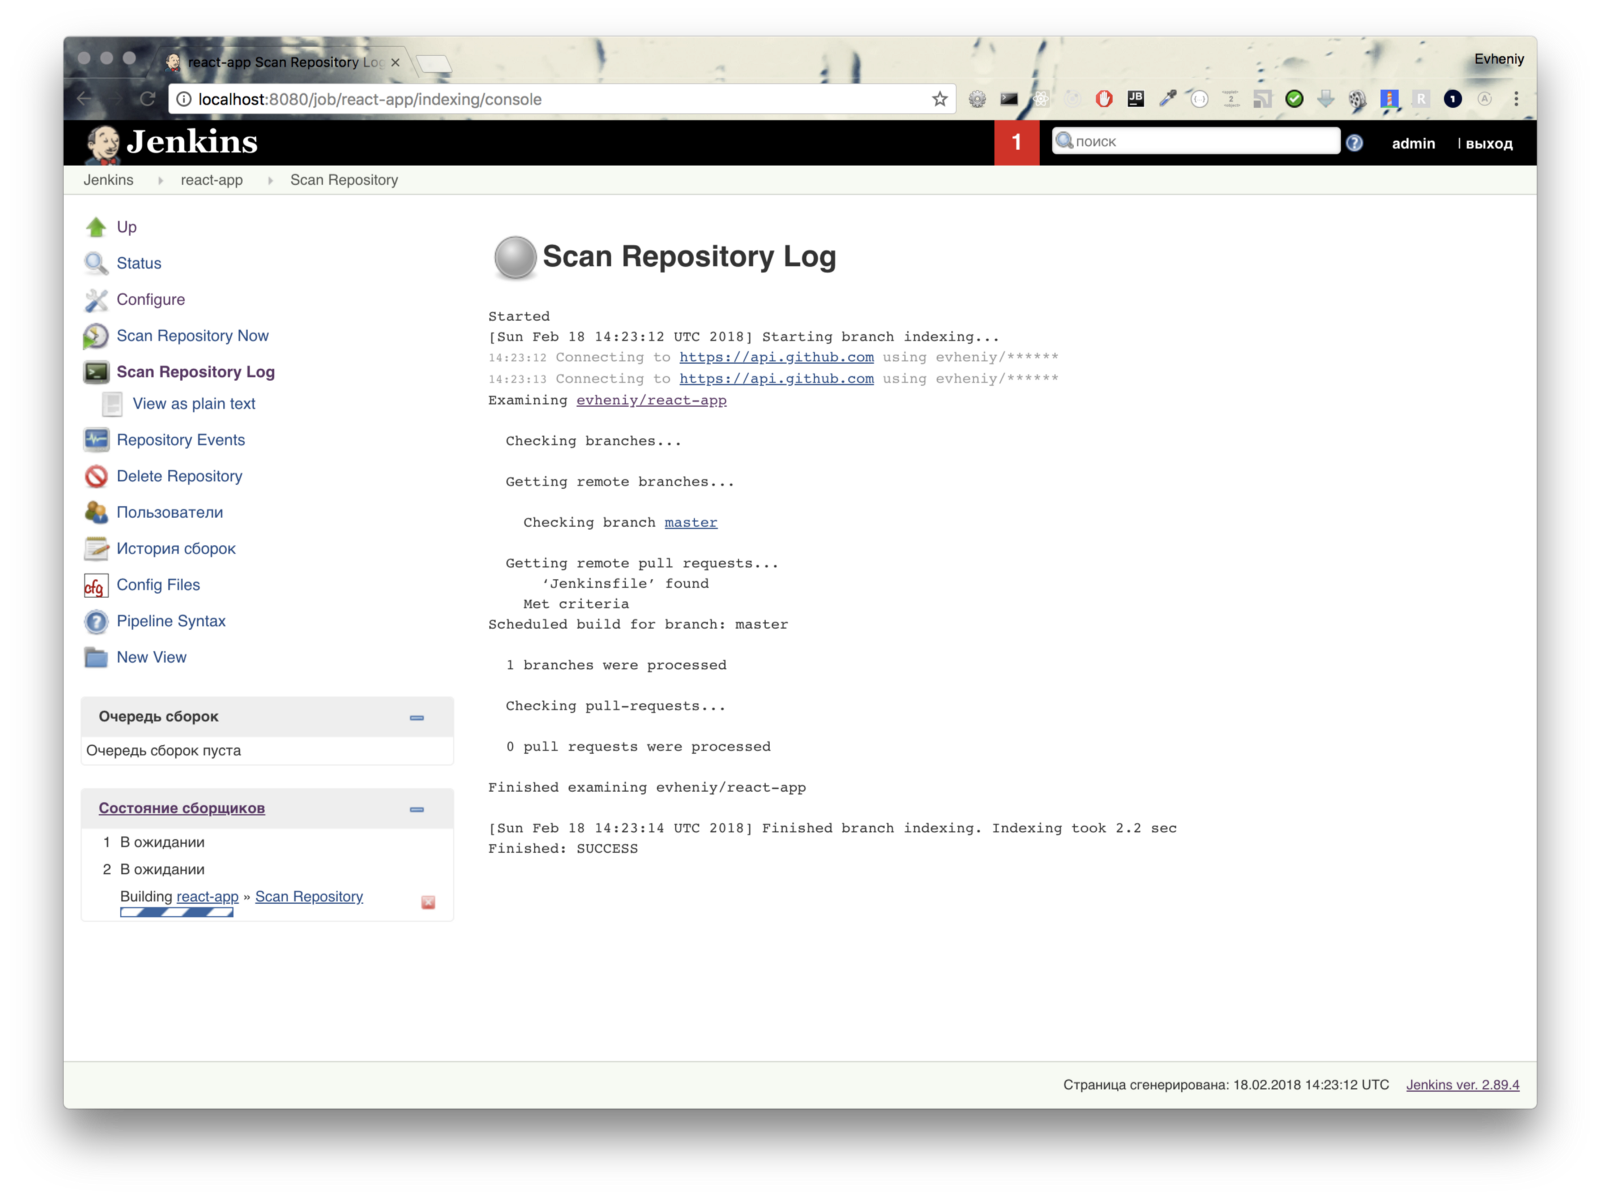Viewport: 1600px width, 1199px height.
Task: Go to Jenkins breadcrumb
Action: 108,180
